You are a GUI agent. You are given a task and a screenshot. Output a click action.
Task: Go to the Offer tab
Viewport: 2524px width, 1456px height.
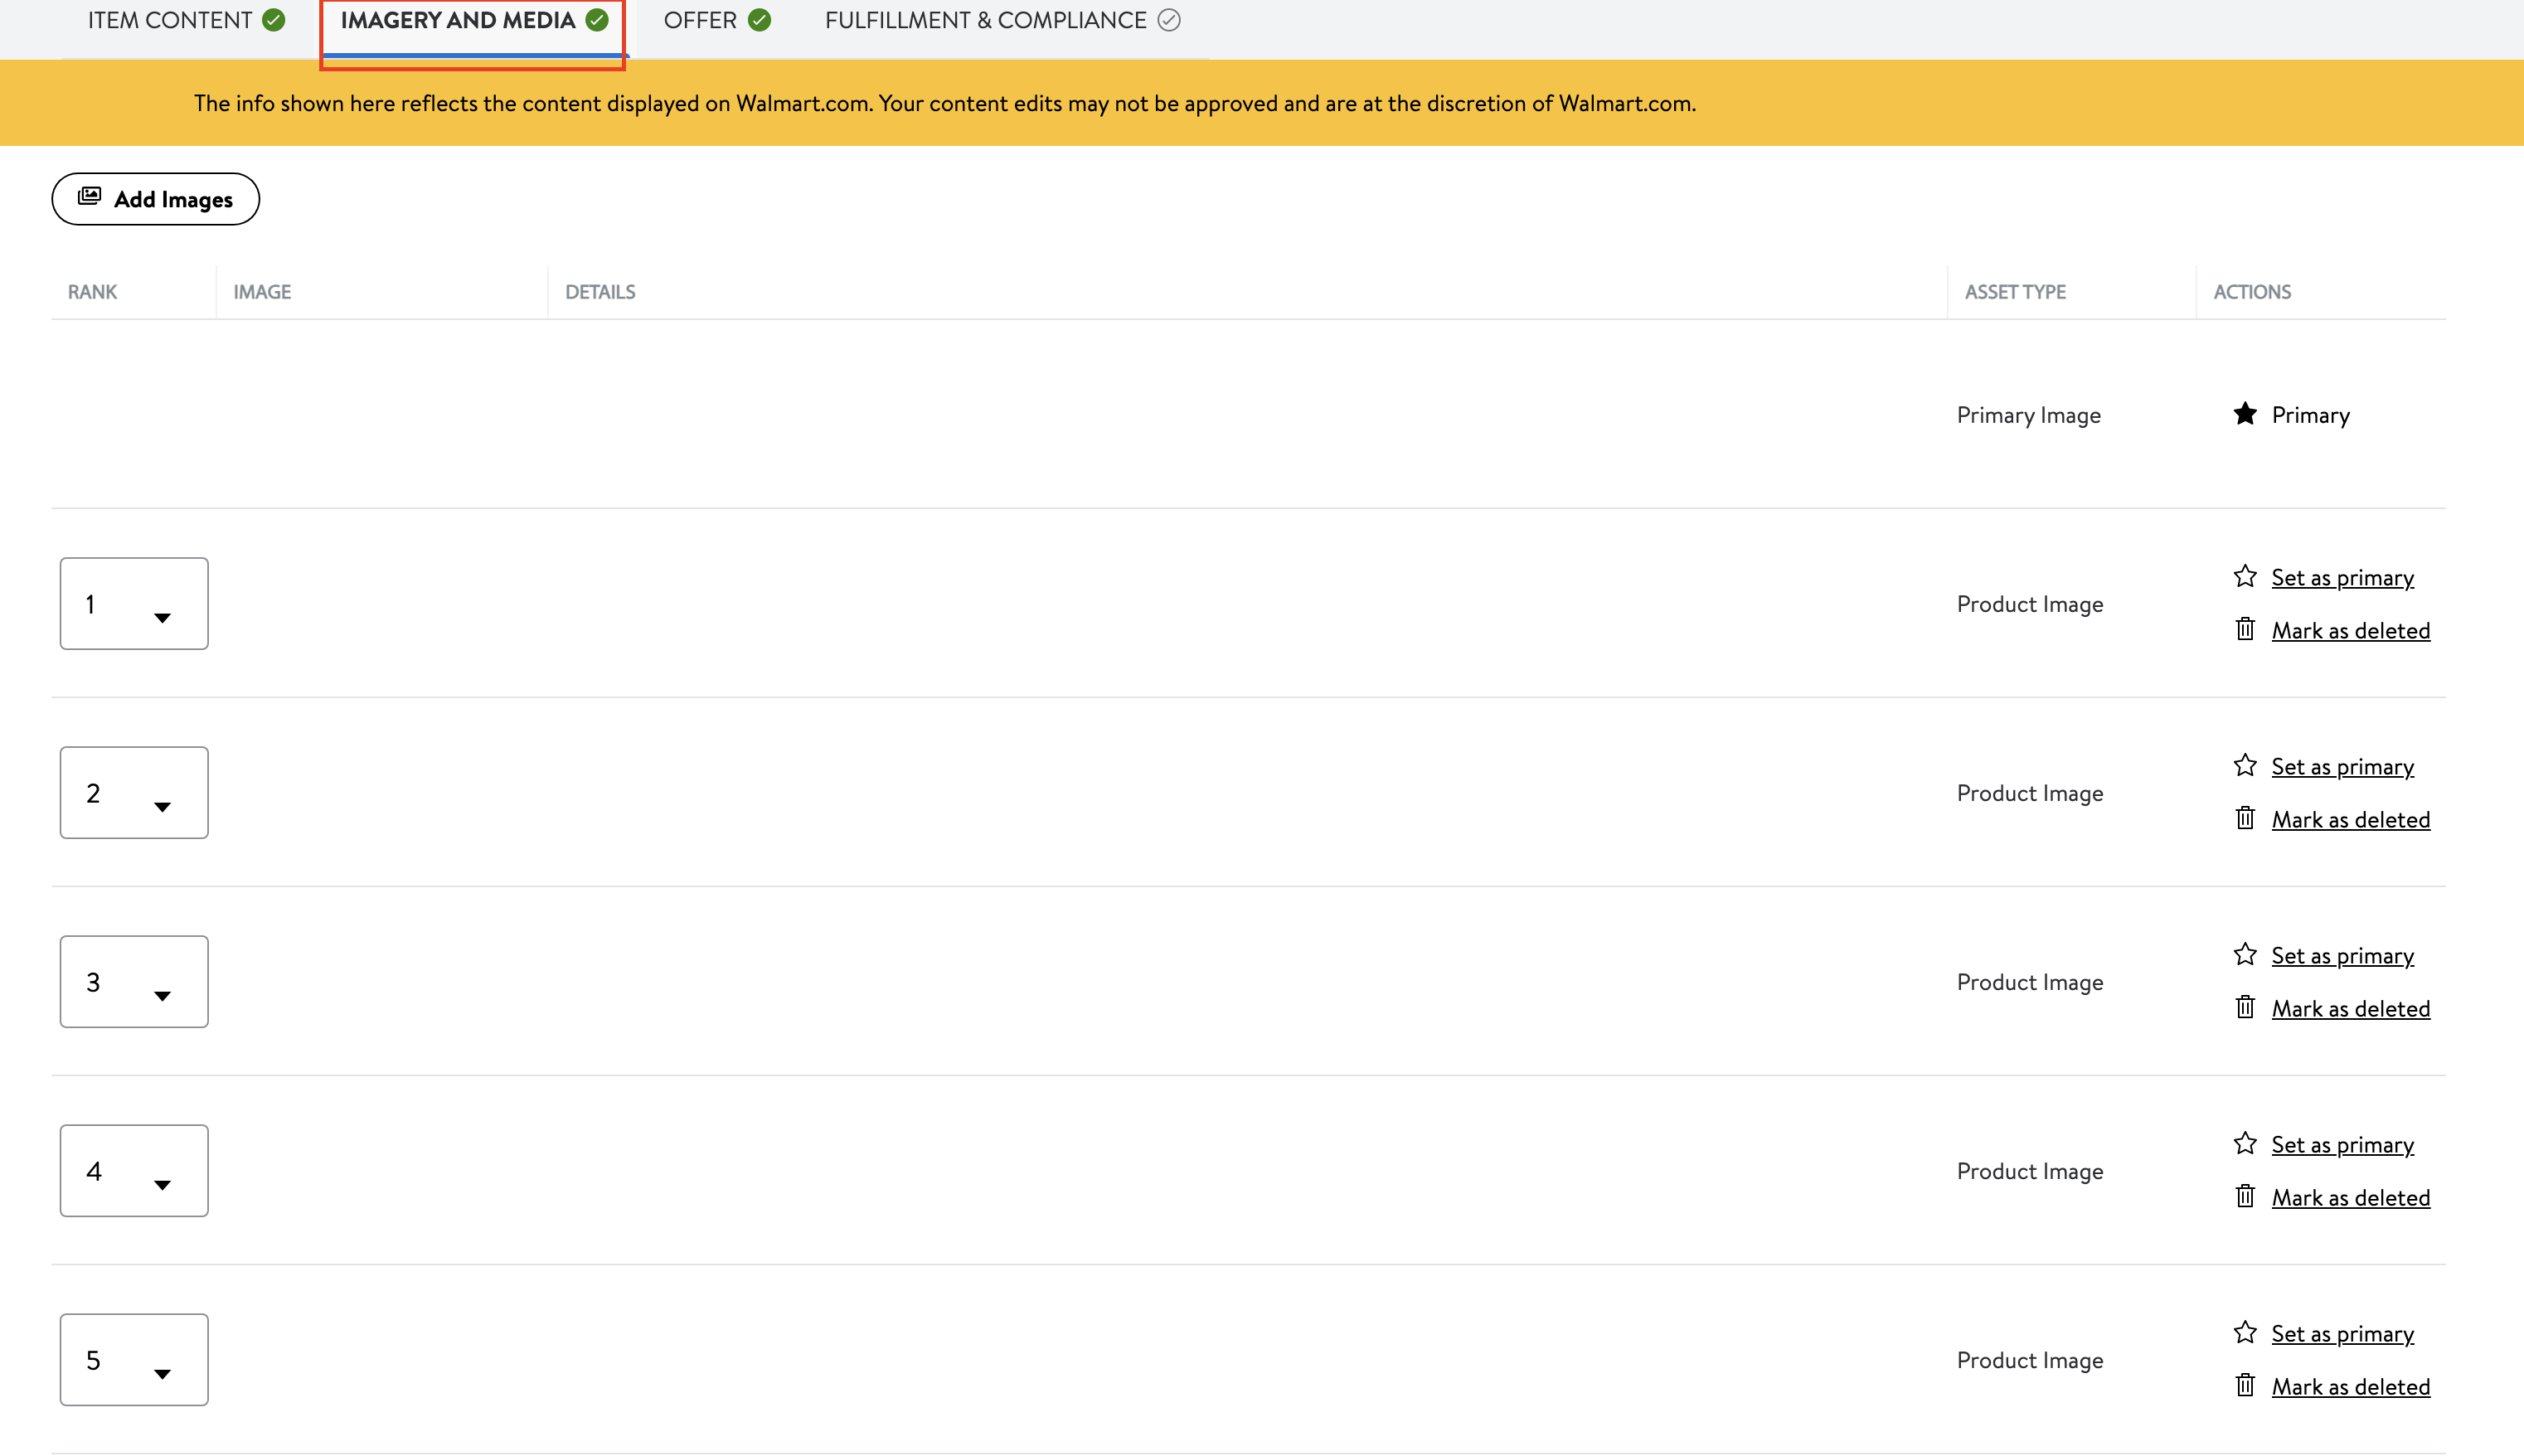(717, 21)
